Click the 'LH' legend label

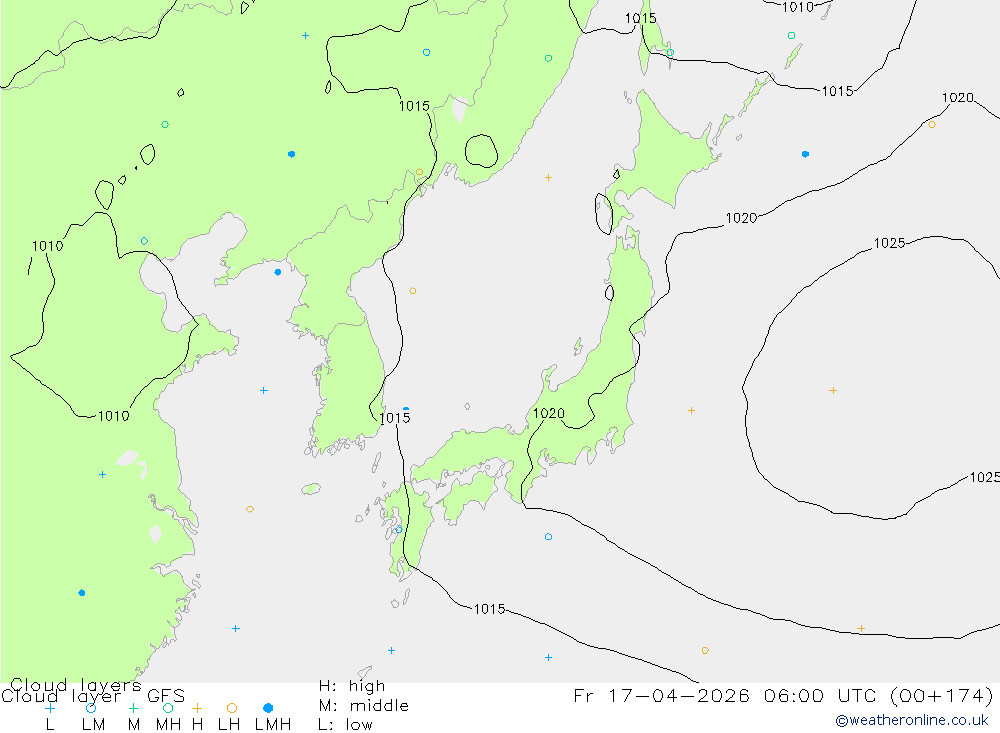pyautogui.click(x=229, y=725)
